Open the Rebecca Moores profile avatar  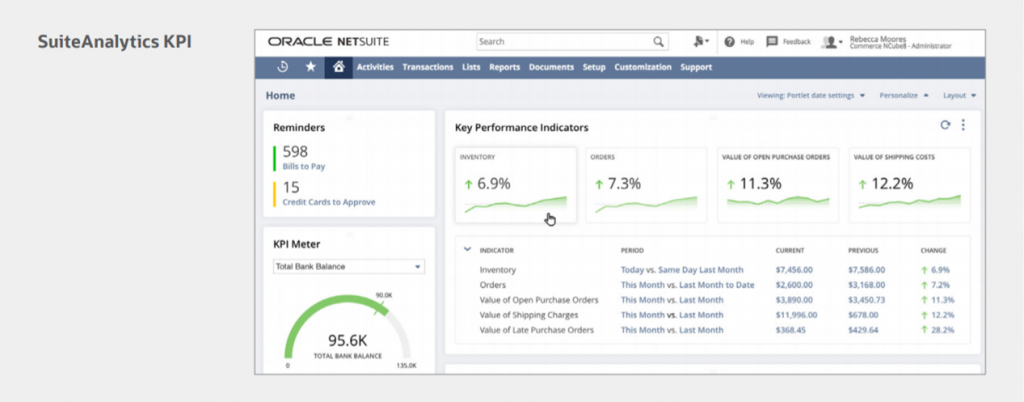(831, 42)
